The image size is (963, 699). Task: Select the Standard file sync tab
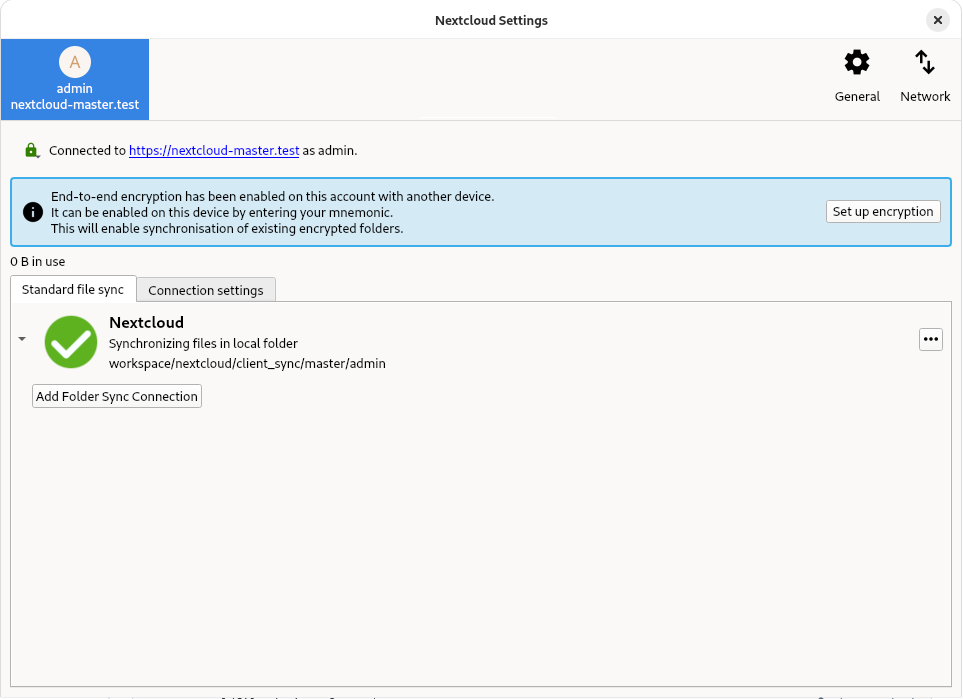point(73,289)
